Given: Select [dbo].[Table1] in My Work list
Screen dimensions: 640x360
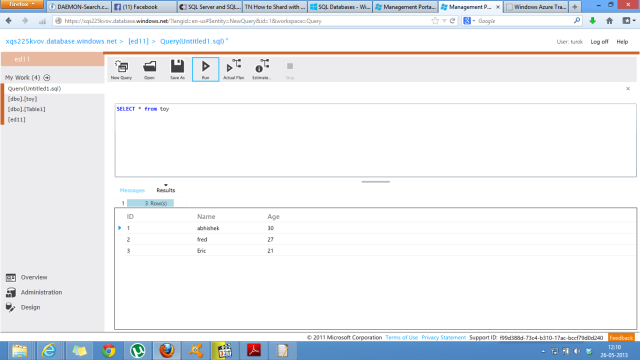Looking at the screenshot, I should click(x=27, y=109).
